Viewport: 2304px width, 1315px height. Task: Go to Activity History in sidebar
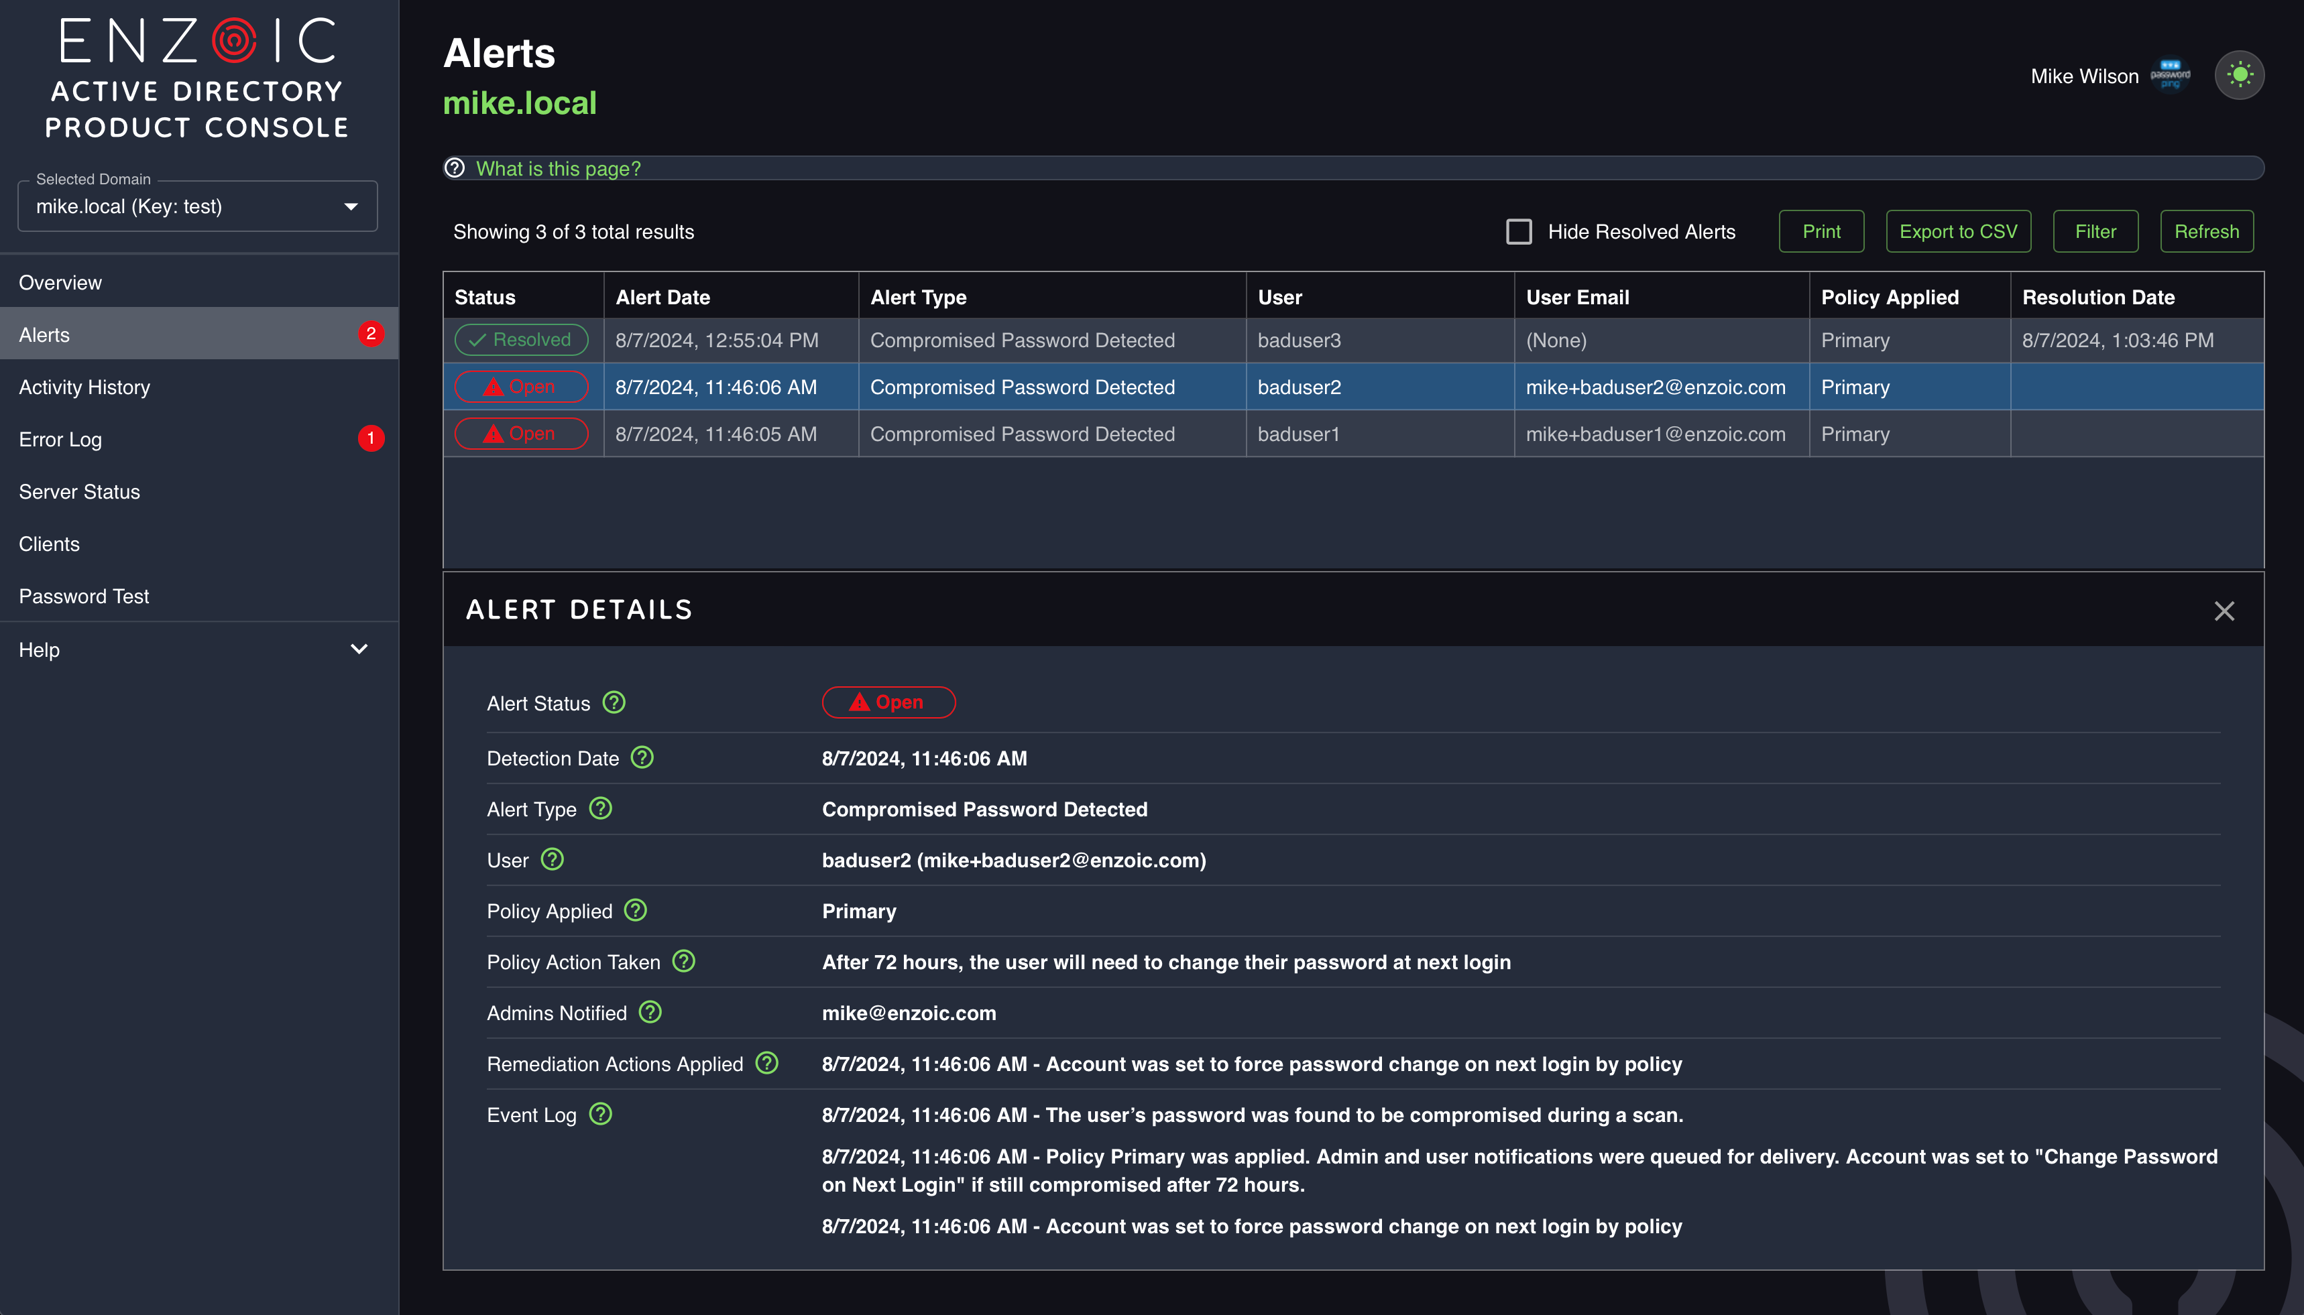point(85,387)
